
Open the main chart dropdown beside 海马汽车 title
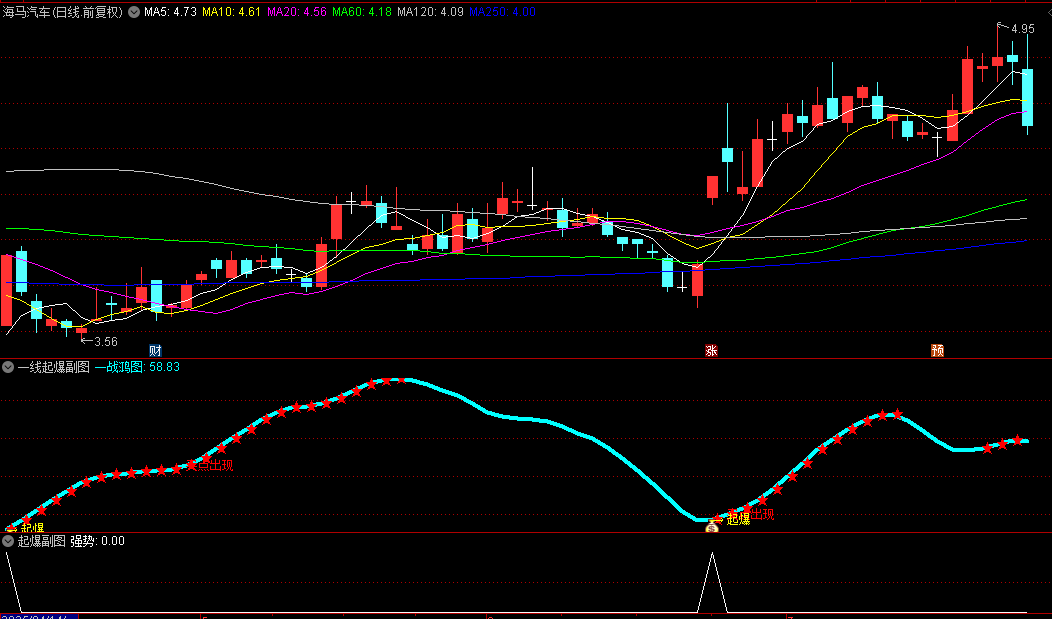(x=134, y=11)
